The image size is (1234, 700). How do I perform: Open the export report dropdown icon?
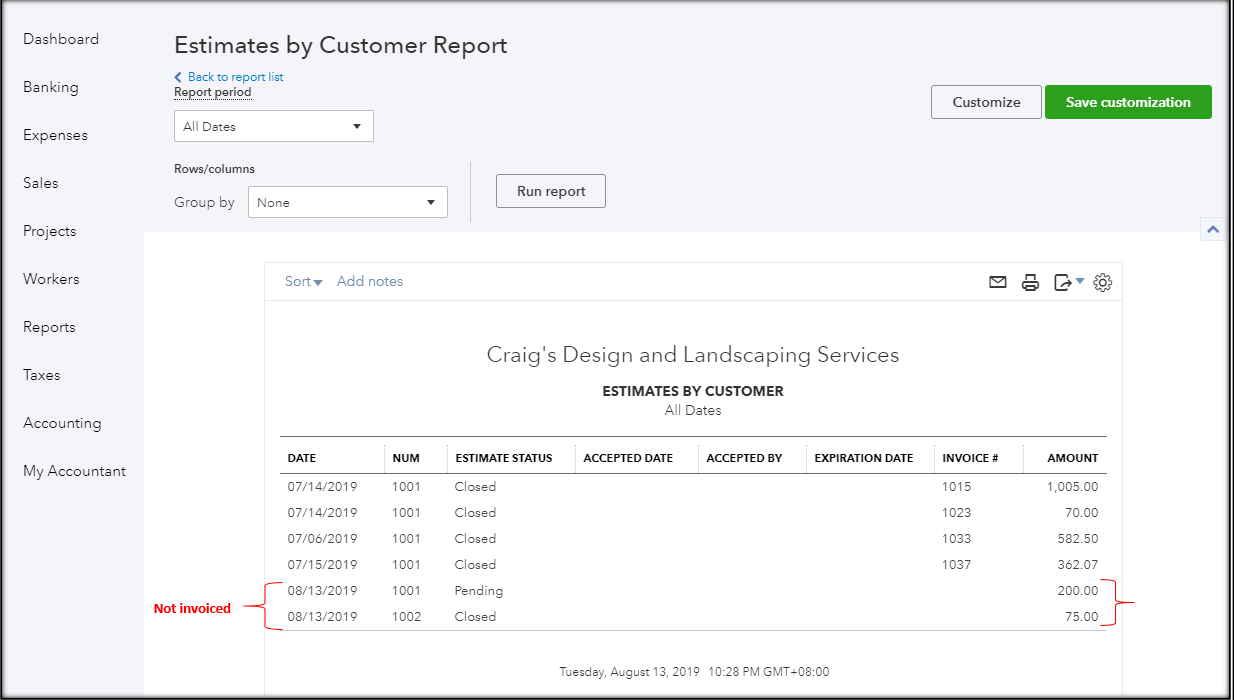1069,282
